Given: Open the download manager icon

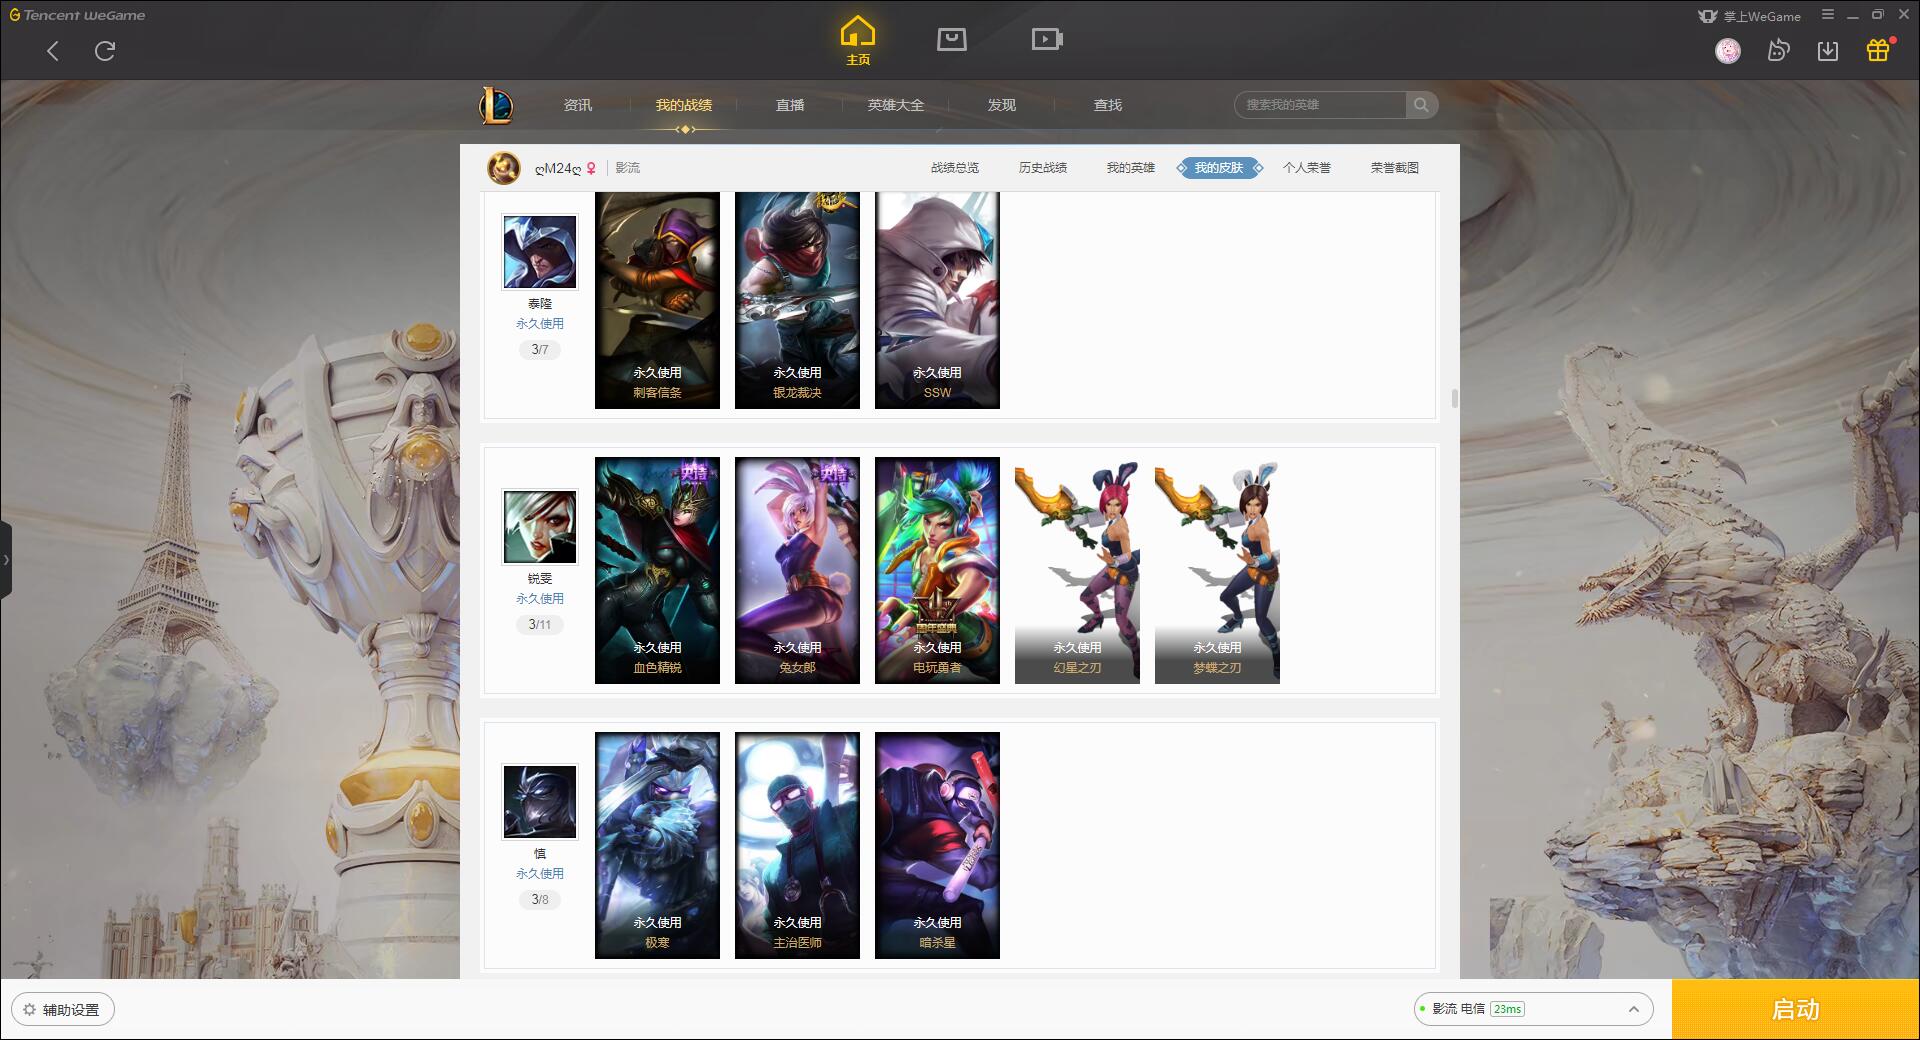Looking at the screenshot, I should point(1828,51).
